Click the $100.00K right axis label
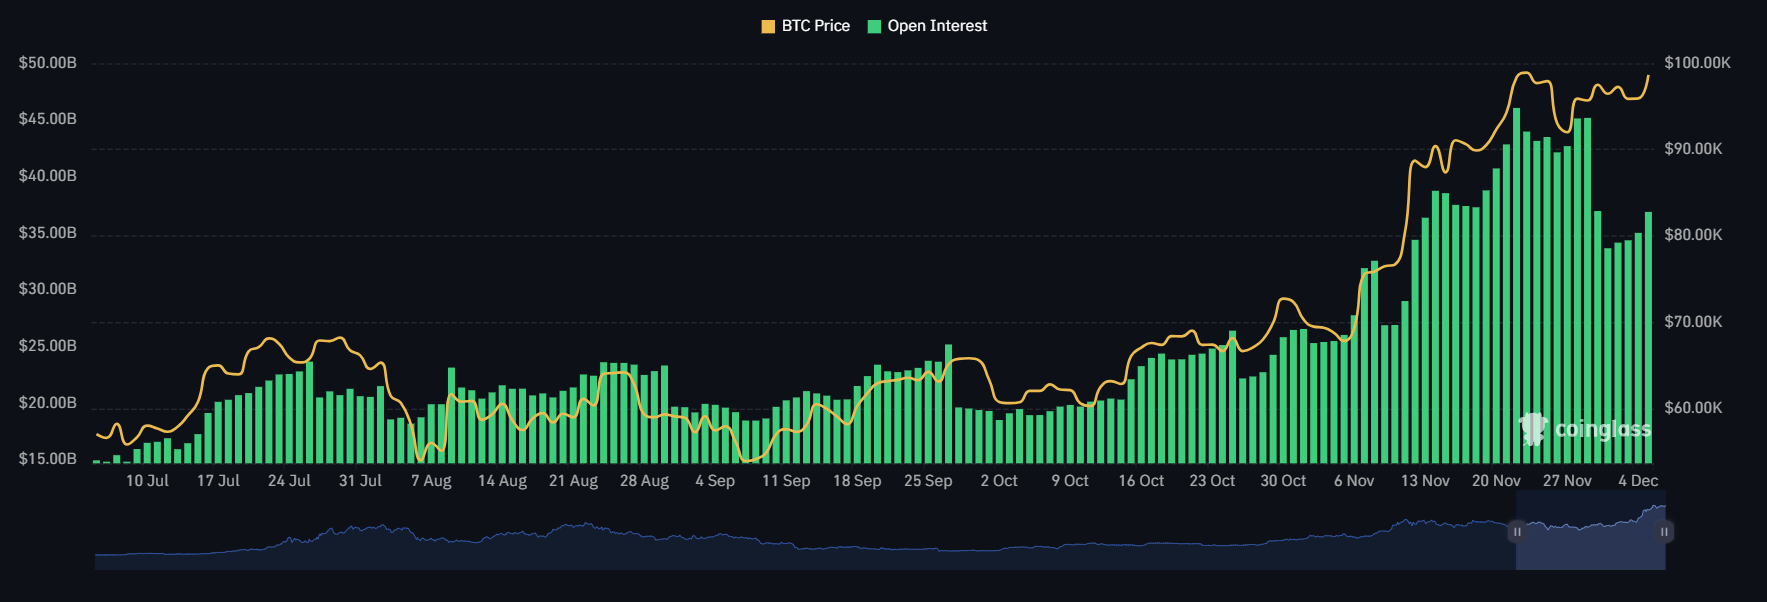Image resolution: width=1767 pixels, height=602 pixels. click(x=1697, y=63)
